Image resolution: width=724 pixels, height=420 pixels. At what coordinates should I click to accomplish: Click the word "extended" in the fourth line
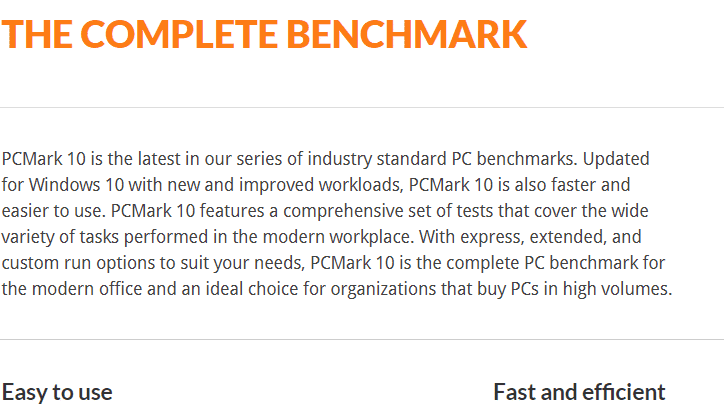566,237
